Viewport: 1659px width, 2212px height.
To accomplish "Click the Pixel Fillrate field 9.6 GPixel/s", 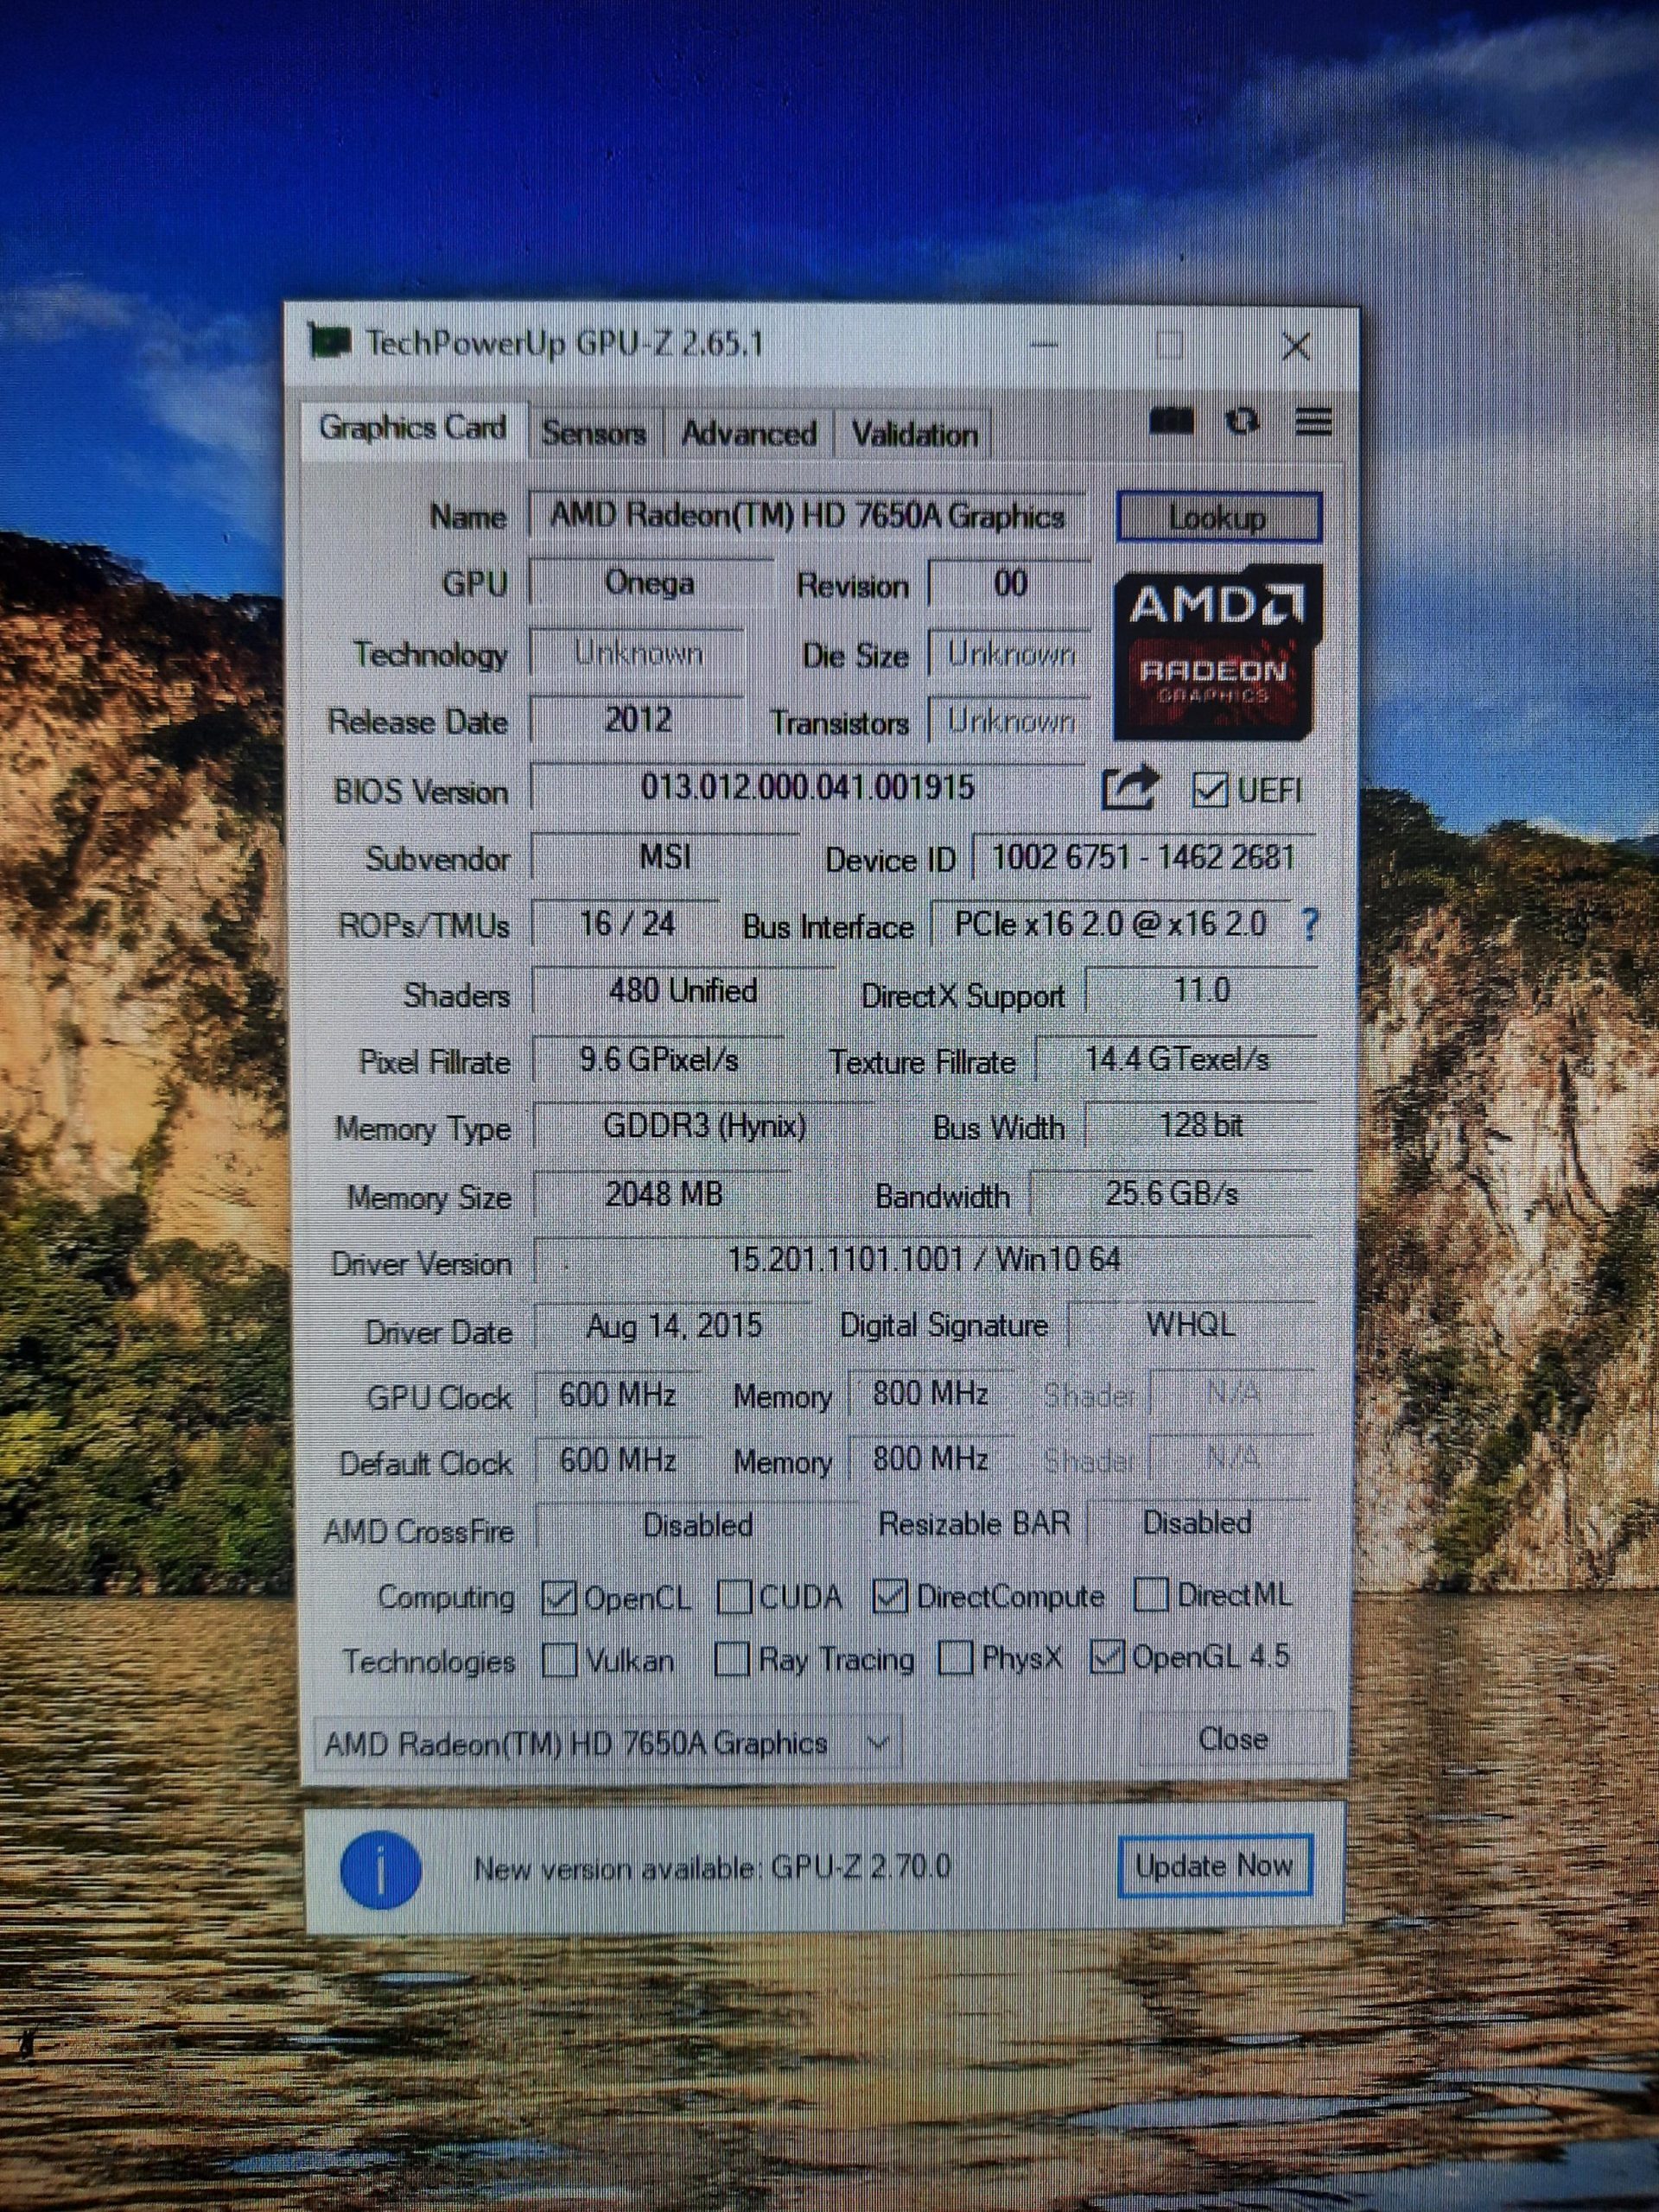I will (x=659, y=1059).
